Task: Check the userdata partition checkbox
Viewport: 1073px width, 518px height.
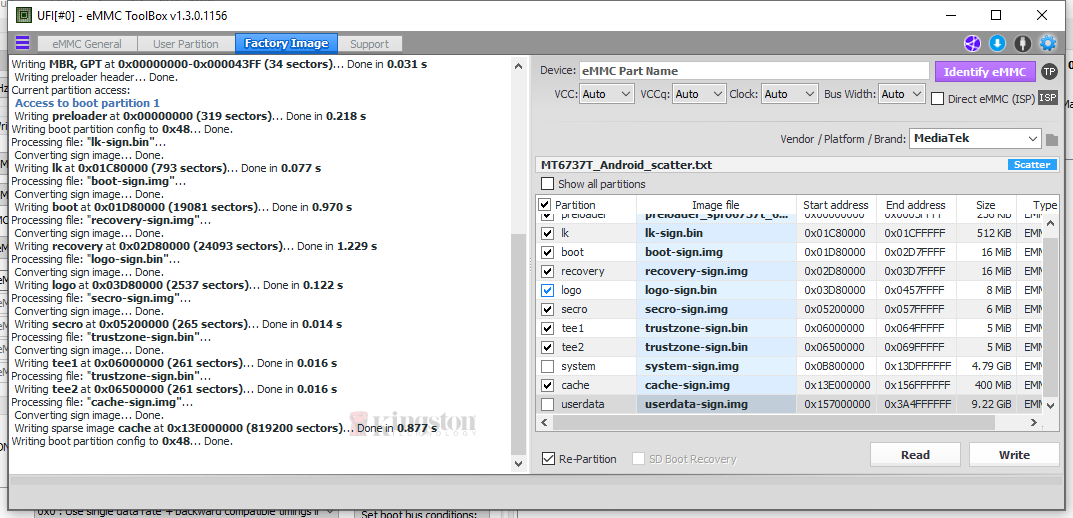Action: (547, 404)
